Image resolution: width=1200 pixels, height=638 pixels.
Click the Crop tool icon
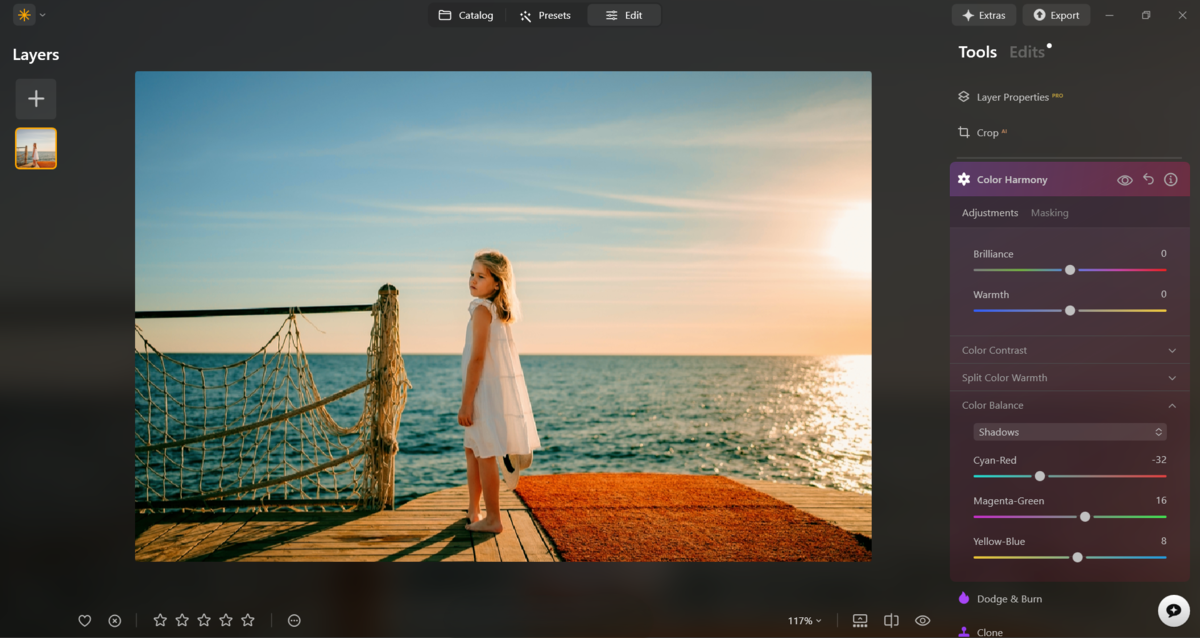point(964,132)
